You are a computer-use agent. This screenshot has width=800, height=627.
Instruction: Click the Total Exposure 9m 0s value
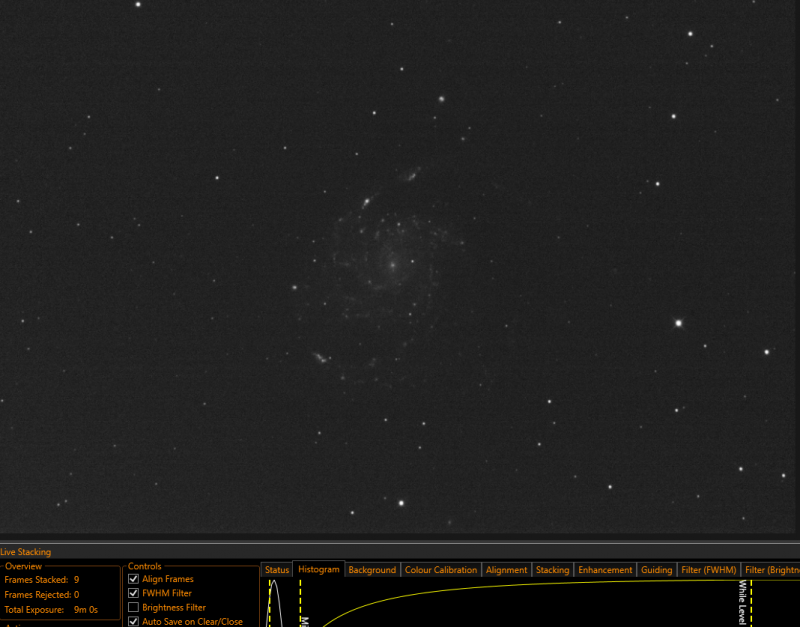click(x=86, y=610)
